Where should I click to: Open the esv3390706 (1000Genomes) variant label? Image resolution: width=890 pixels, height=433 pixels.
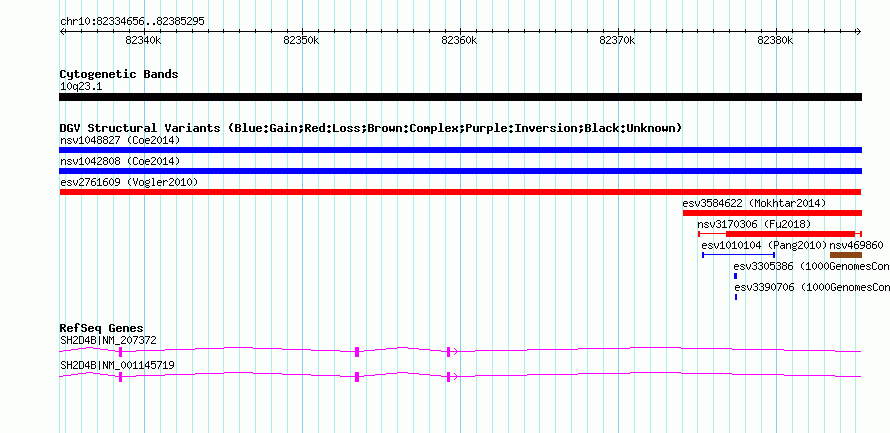tap(812, 287)
